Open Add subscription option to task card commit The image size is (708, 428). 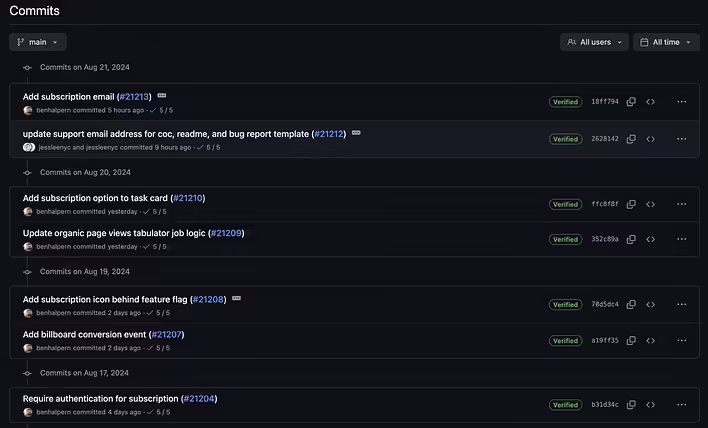pos(95,198)
